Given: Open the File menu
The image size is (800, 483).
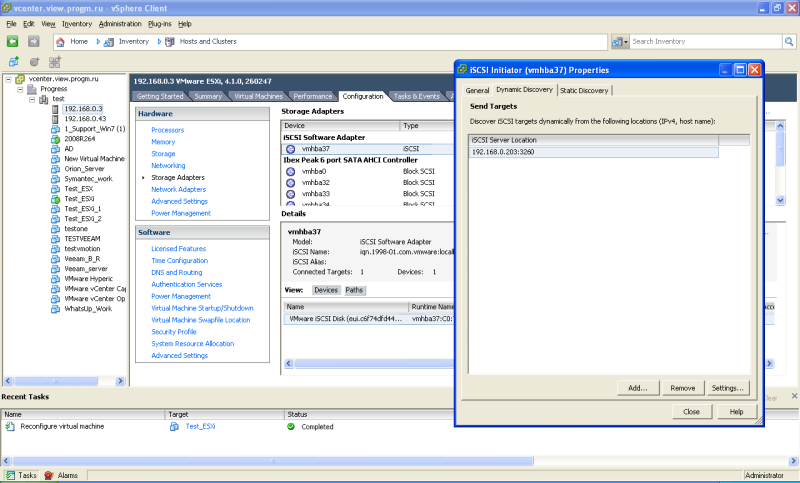Looking at the screenshot, I should click(12, 24).
